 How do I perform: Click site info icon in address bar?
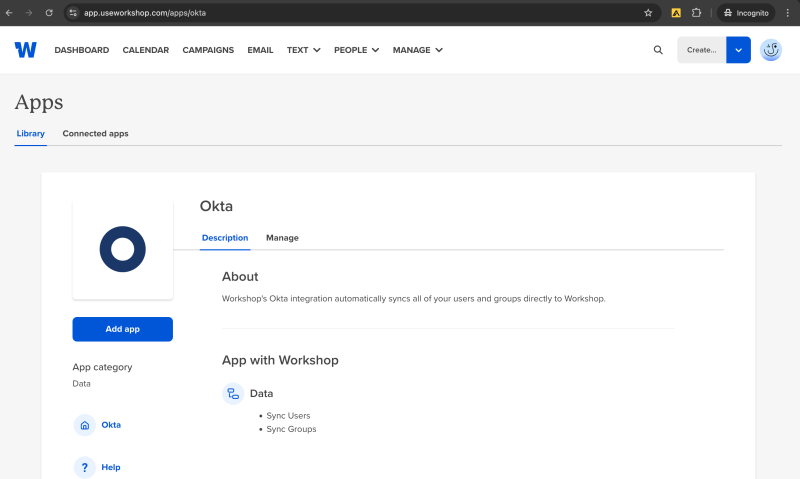click(x=73, y=13)
